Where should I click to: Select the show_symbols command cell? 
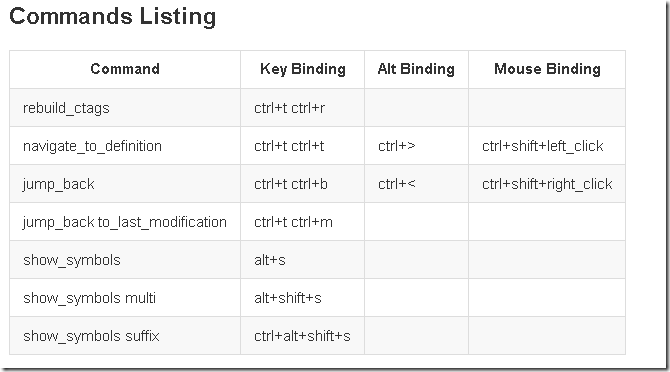125,260
